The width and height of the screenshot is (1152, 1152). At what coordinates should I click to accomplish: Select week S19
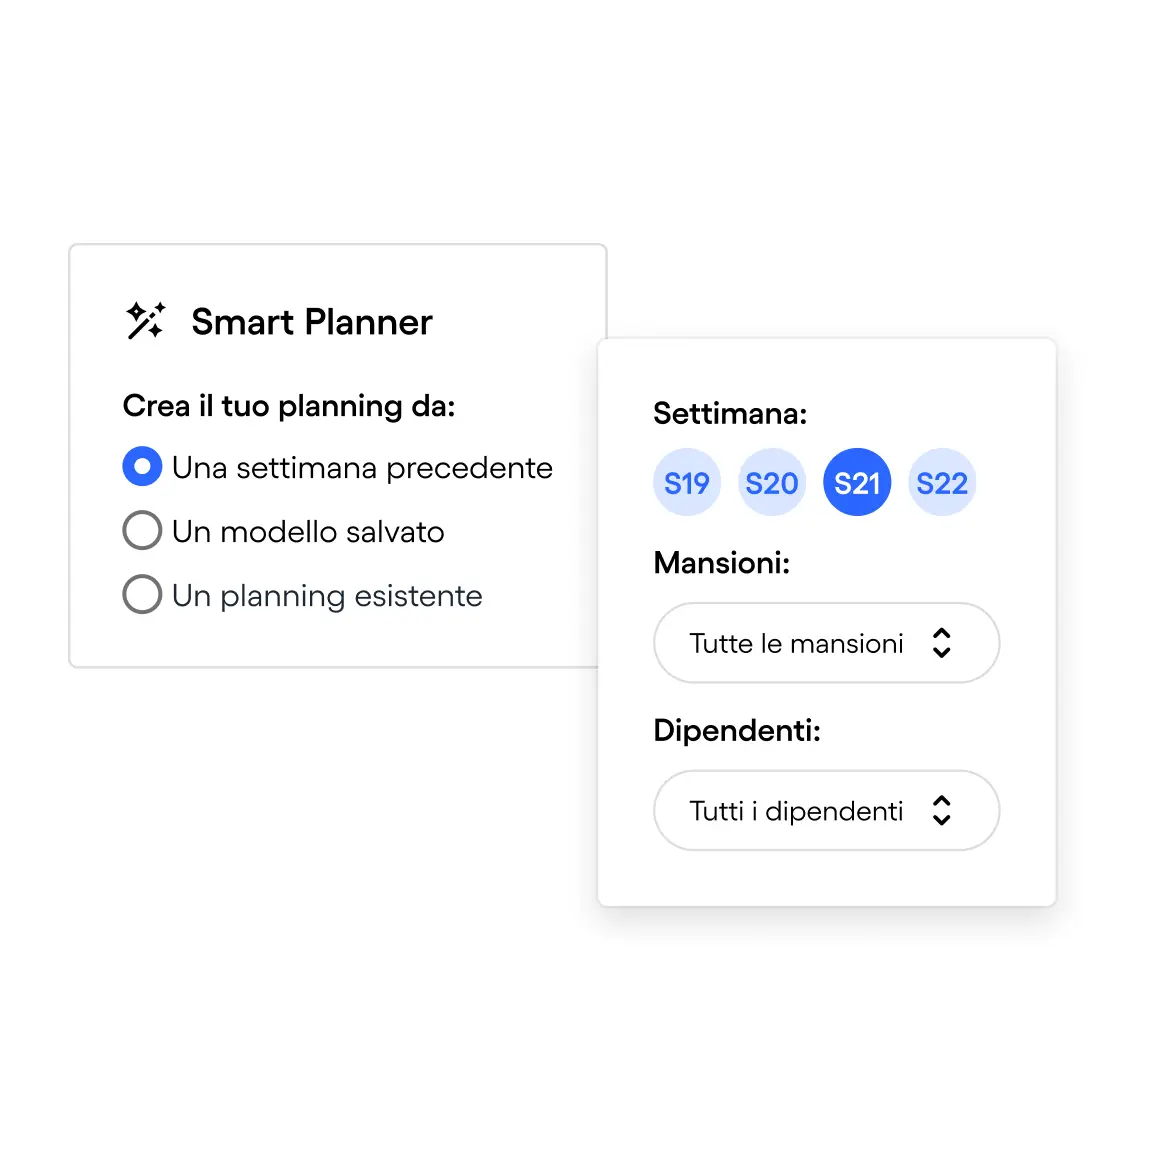[687, 482]
